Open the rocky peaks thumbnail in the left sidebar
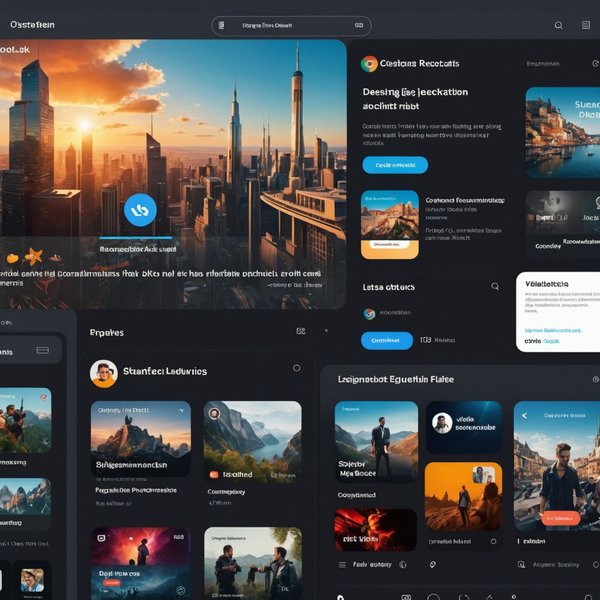Screen dimensions: 600x600 click(x=25, y=496)
